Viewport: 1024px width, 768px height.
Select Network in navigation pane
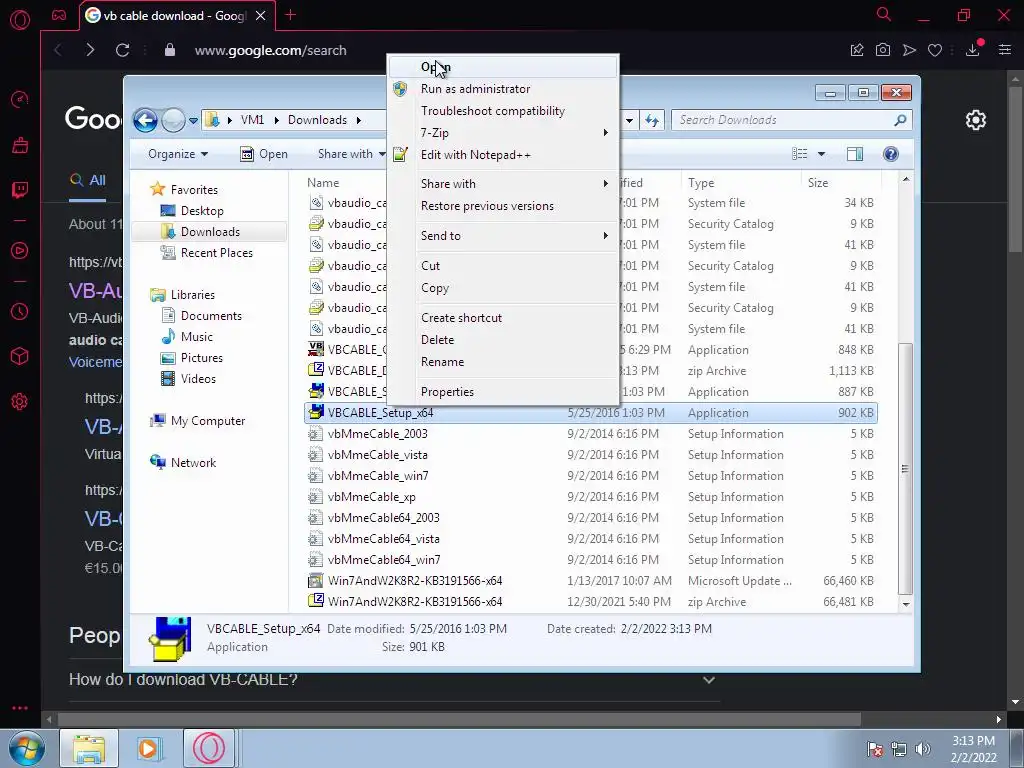pos(193,463)
